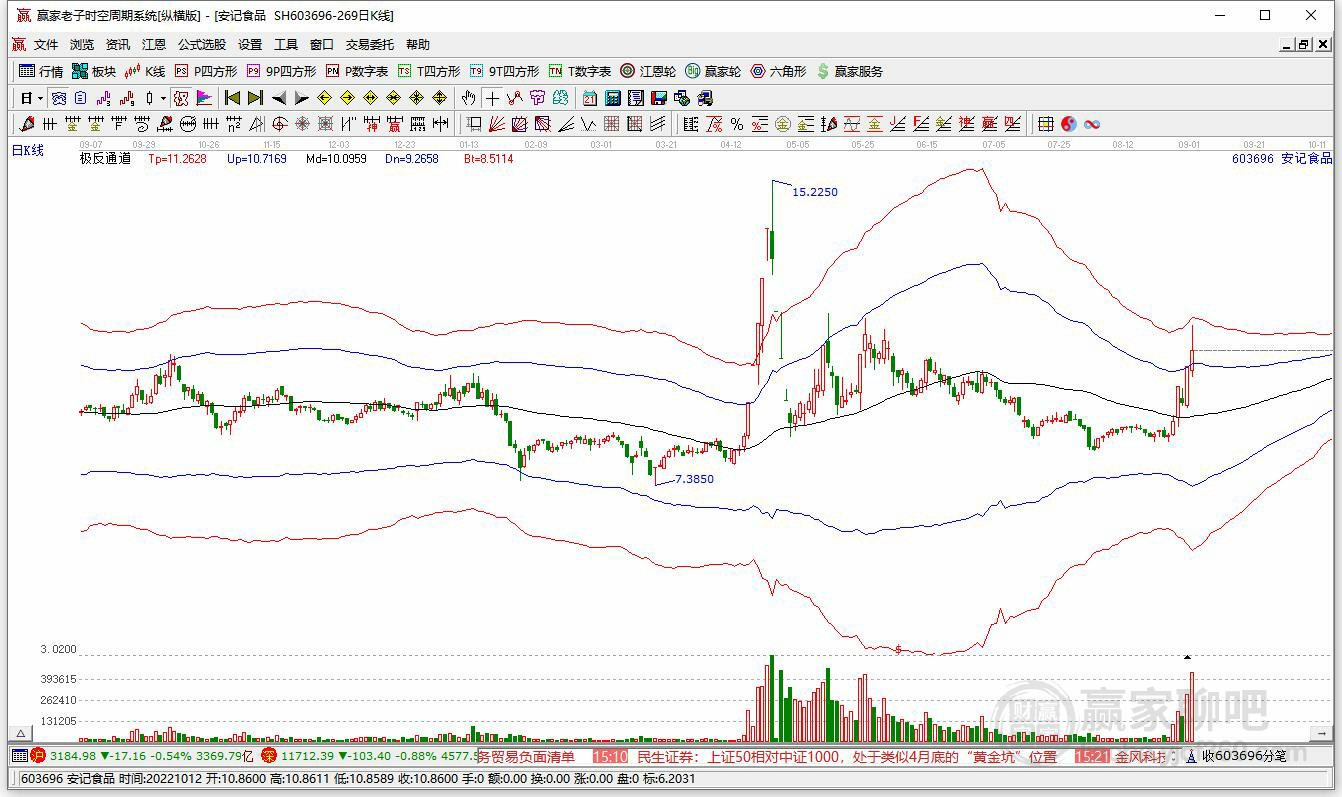Expand the candlestick style dropdown arrow

(x=163, y=98)
